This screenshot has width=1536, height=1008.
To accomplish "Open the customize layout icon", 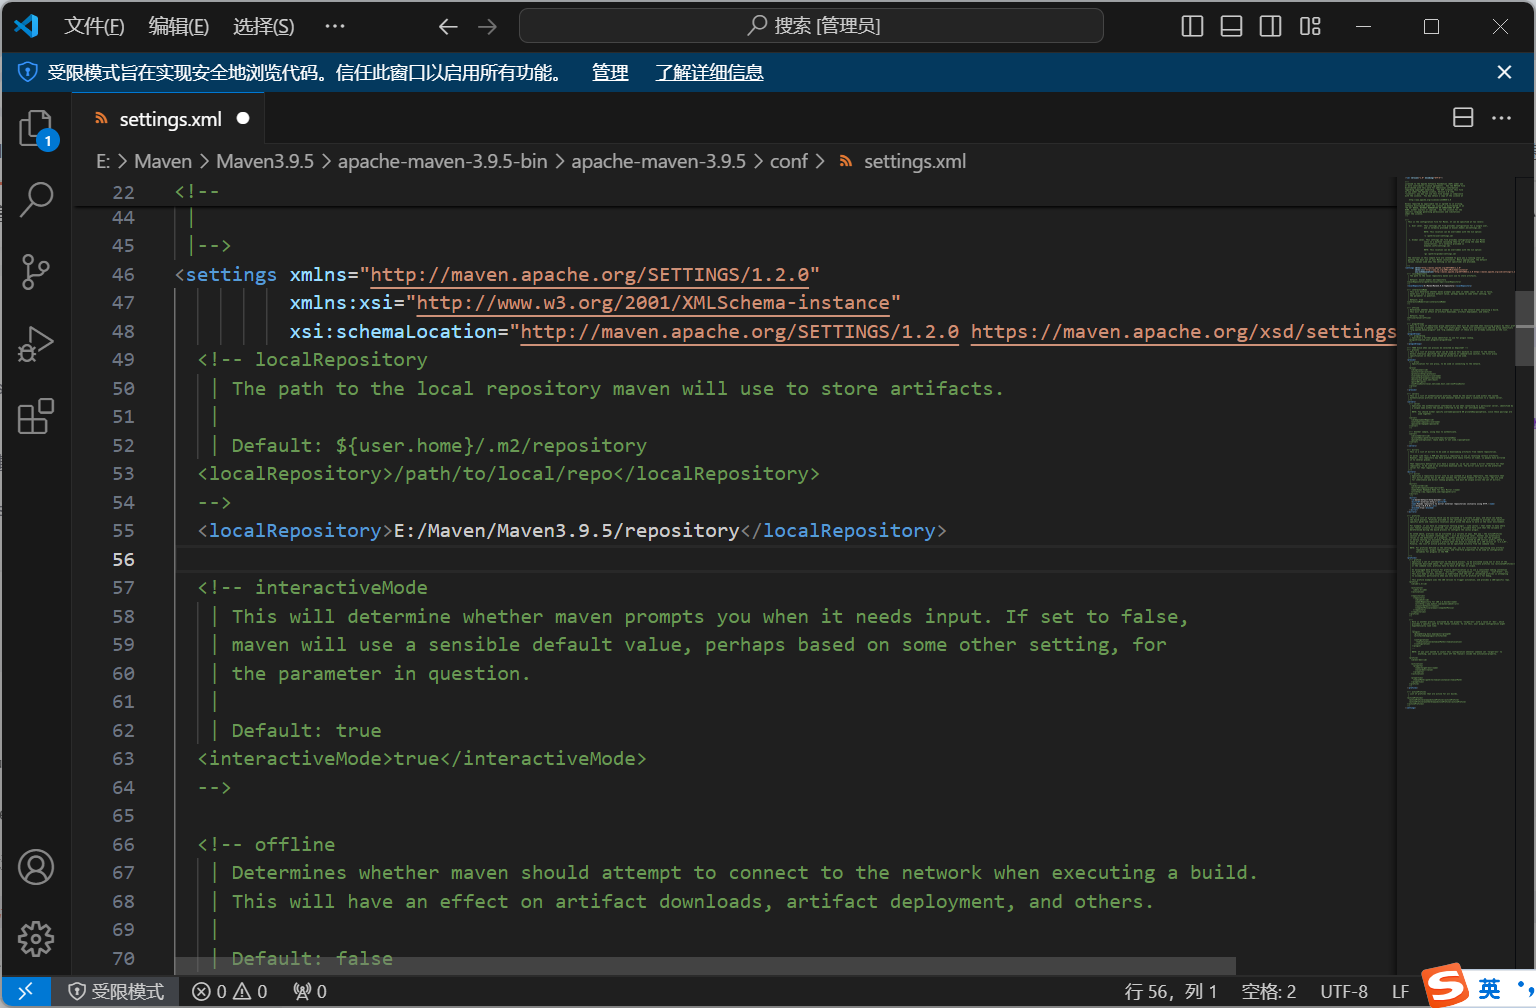I will (1310, 26).
